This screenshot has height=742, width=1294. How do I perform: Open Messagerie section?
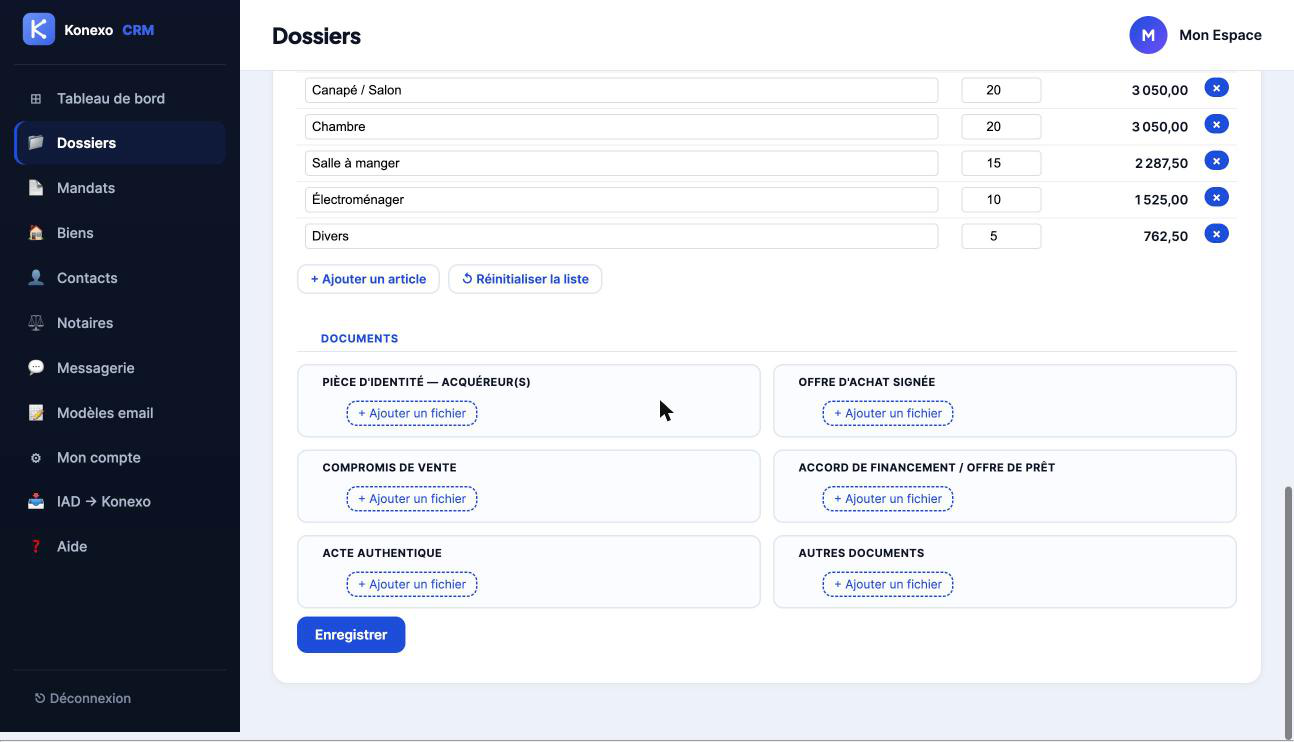tap(120, 368)
